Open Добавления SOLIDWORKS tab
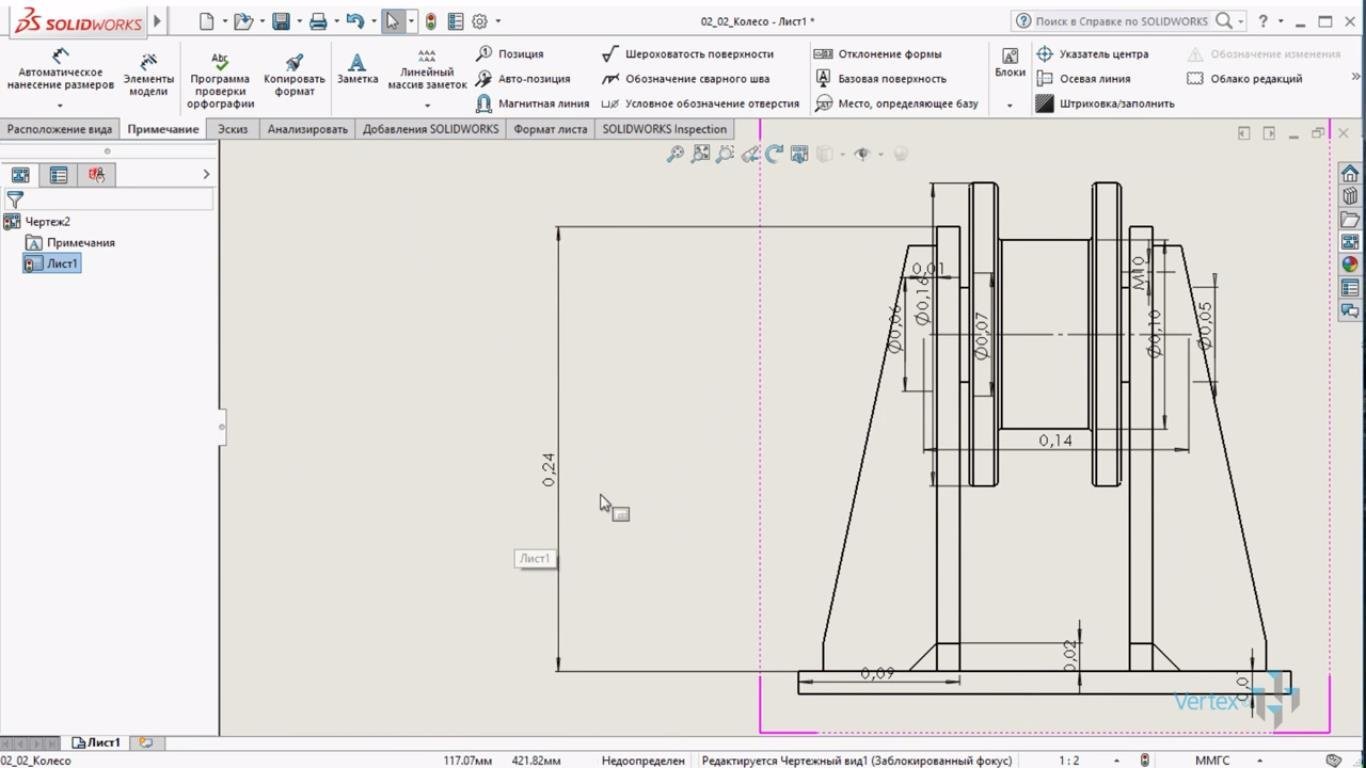This screenshot has width=1366, height=768. (x=431, y=129)
